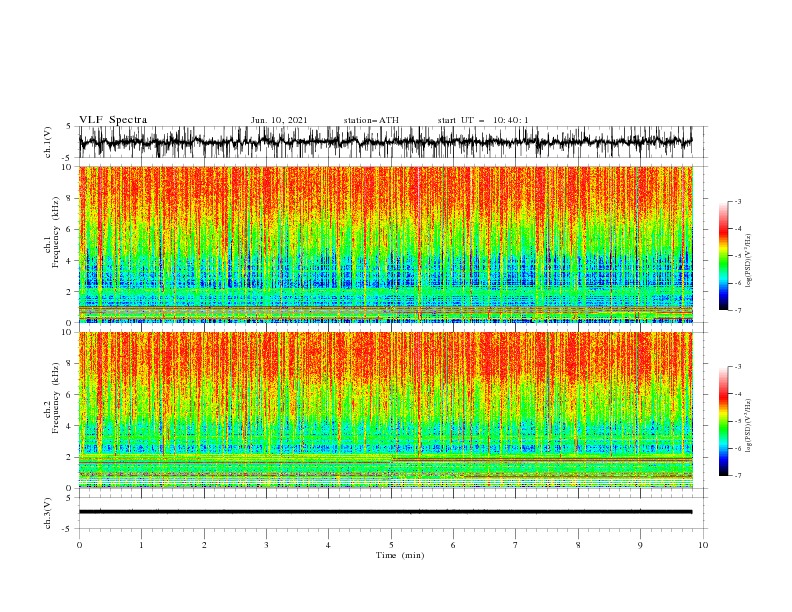Click time axis tick label '0'
This screenshot has height=612, width=792.
click(79, 545)
